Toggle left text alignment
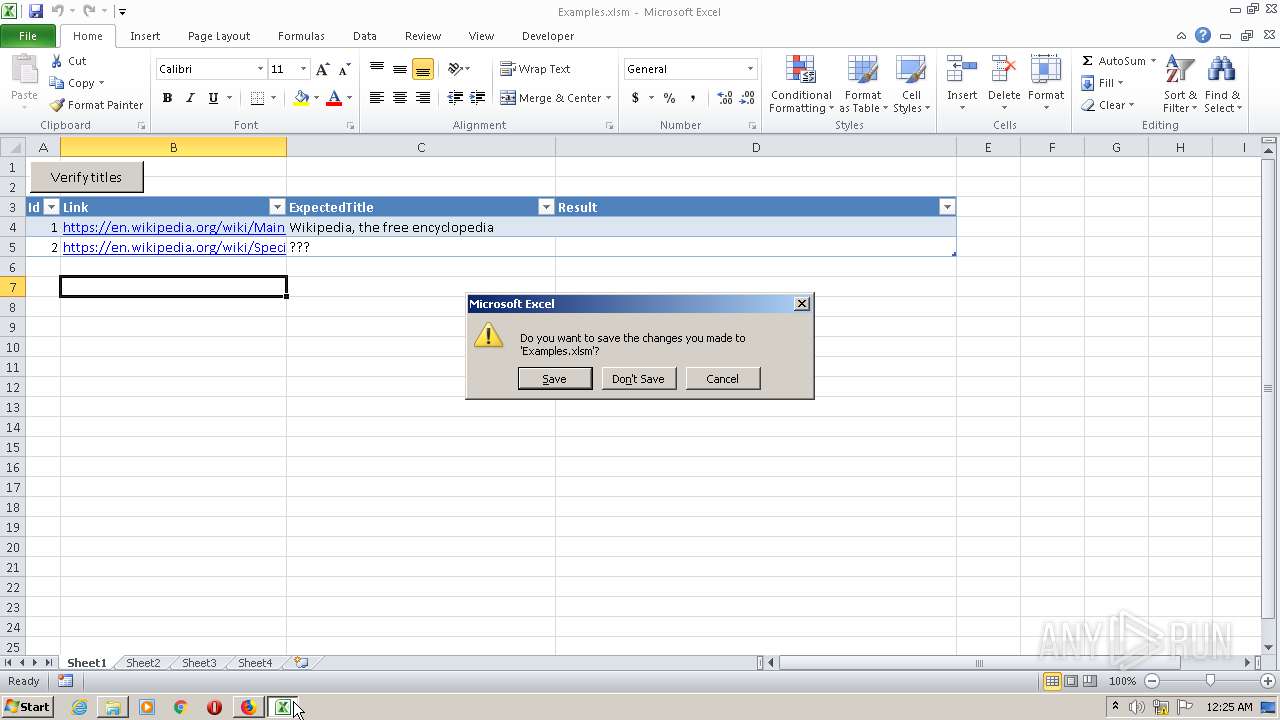Screen dimensions: 1280x720 [x=377, y=98]
